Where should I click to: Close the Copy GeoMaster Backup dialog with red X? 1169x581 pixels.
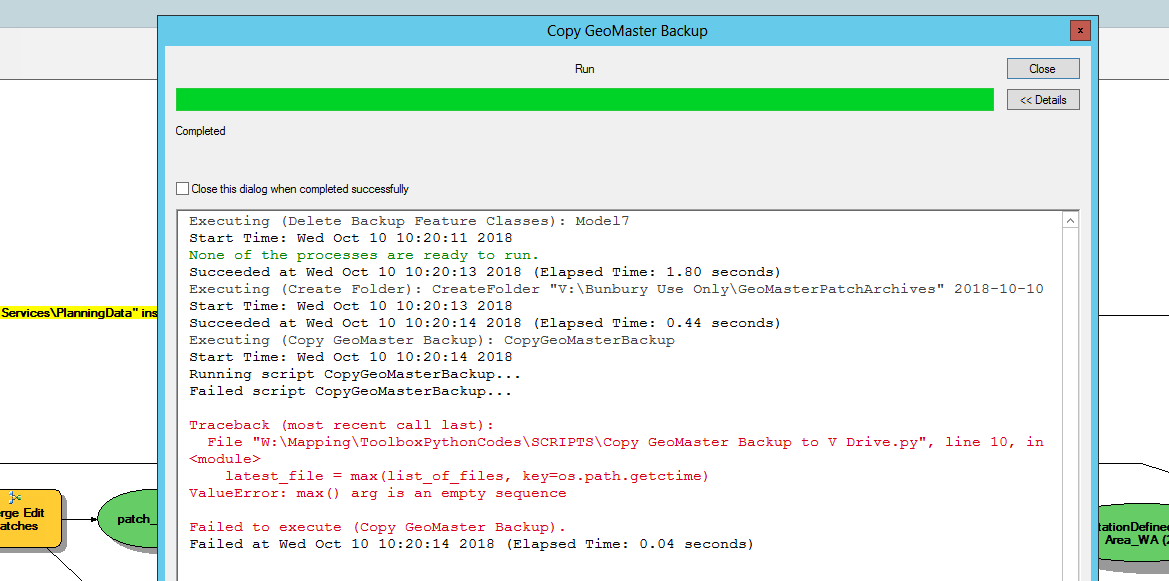(x=1080, y=30)
